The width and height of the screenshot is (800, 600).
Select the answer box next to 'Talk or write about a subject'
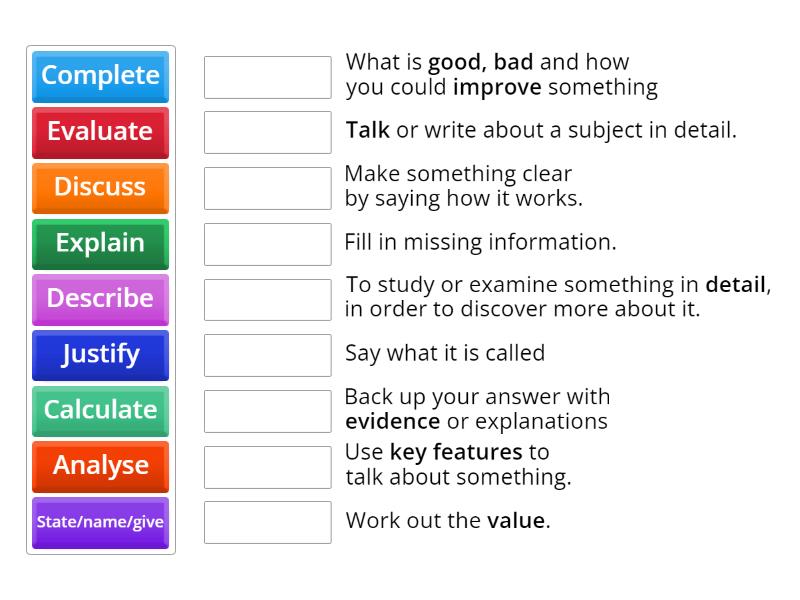[267, 132]
